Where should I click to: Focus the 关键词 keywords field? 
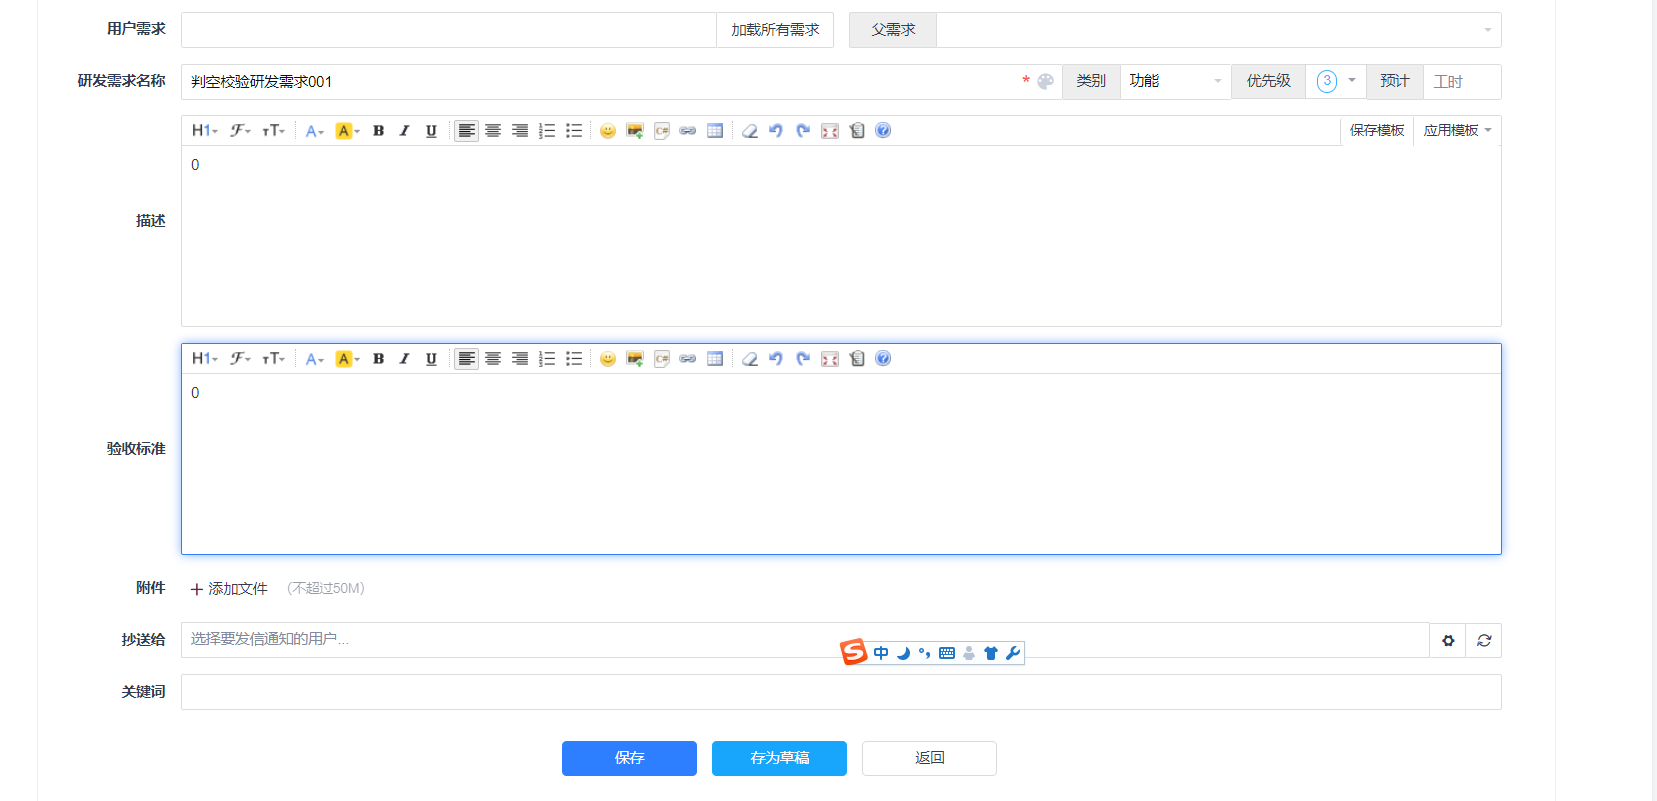click(x=841, y=692)
